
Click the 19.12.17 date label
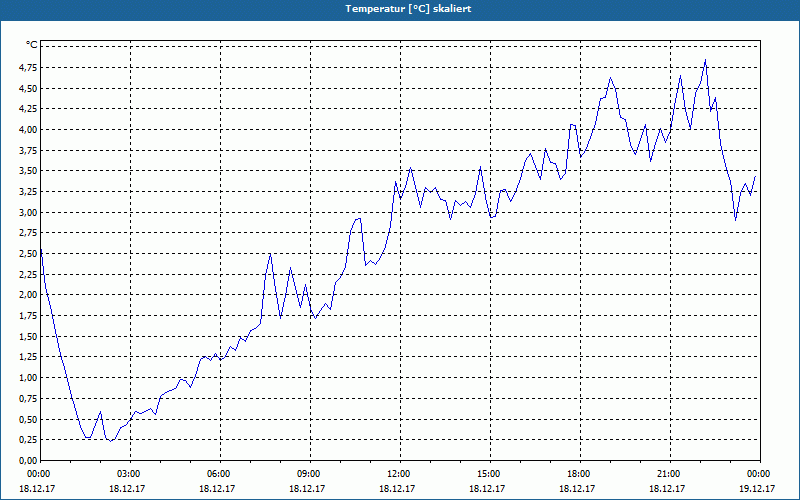757,488
